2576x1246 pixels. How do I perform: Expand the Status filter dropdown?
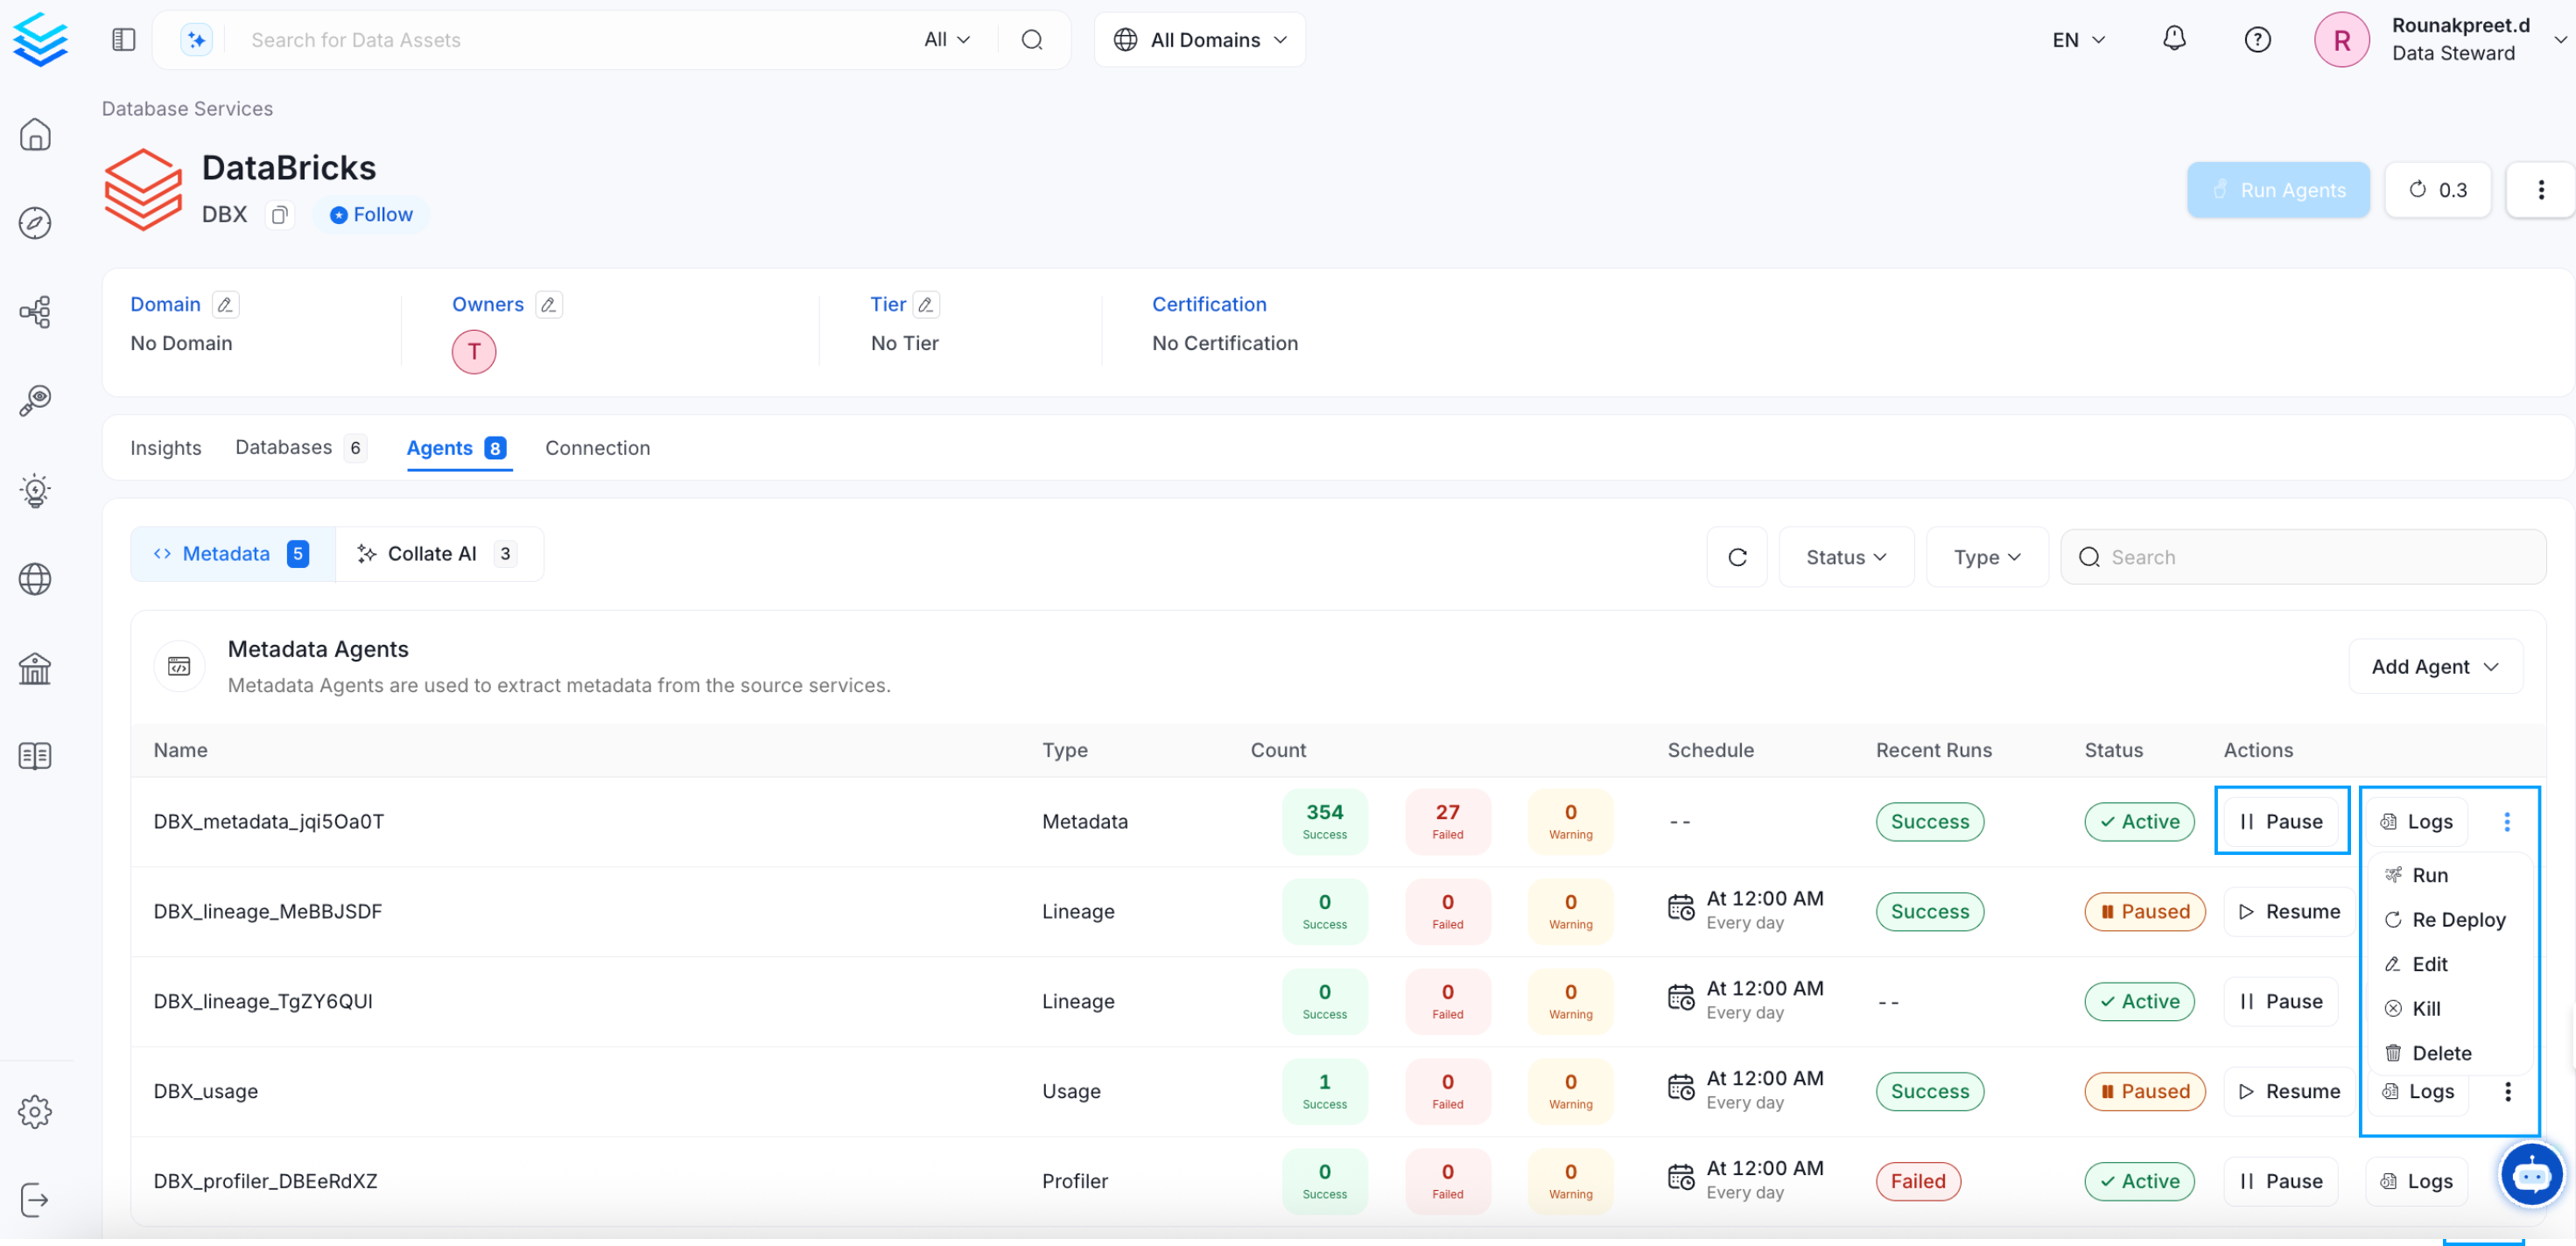(1845, 557)
